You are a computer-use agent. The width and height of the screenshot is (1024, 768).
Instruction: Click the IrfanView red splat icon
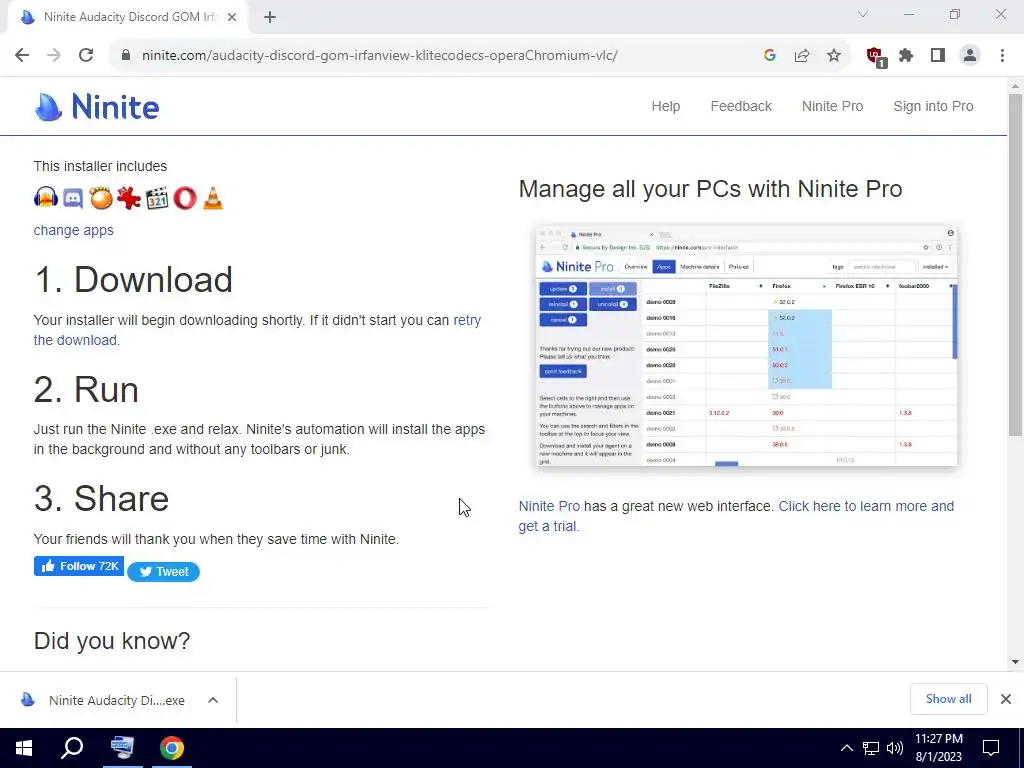coord(129,197)
